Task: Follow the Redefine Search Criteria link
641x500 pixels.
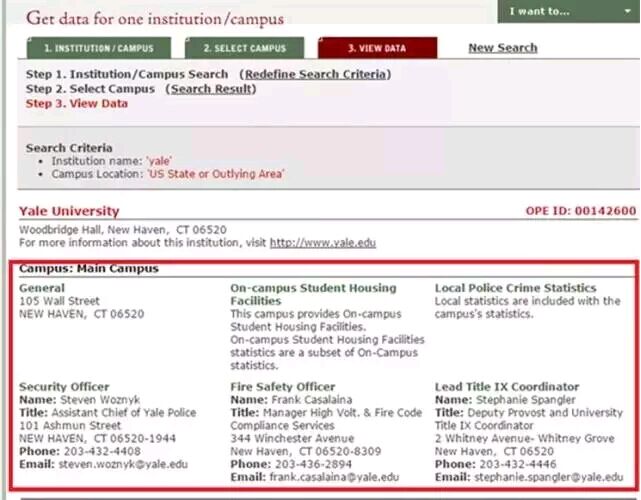Action: coord(315,74)
